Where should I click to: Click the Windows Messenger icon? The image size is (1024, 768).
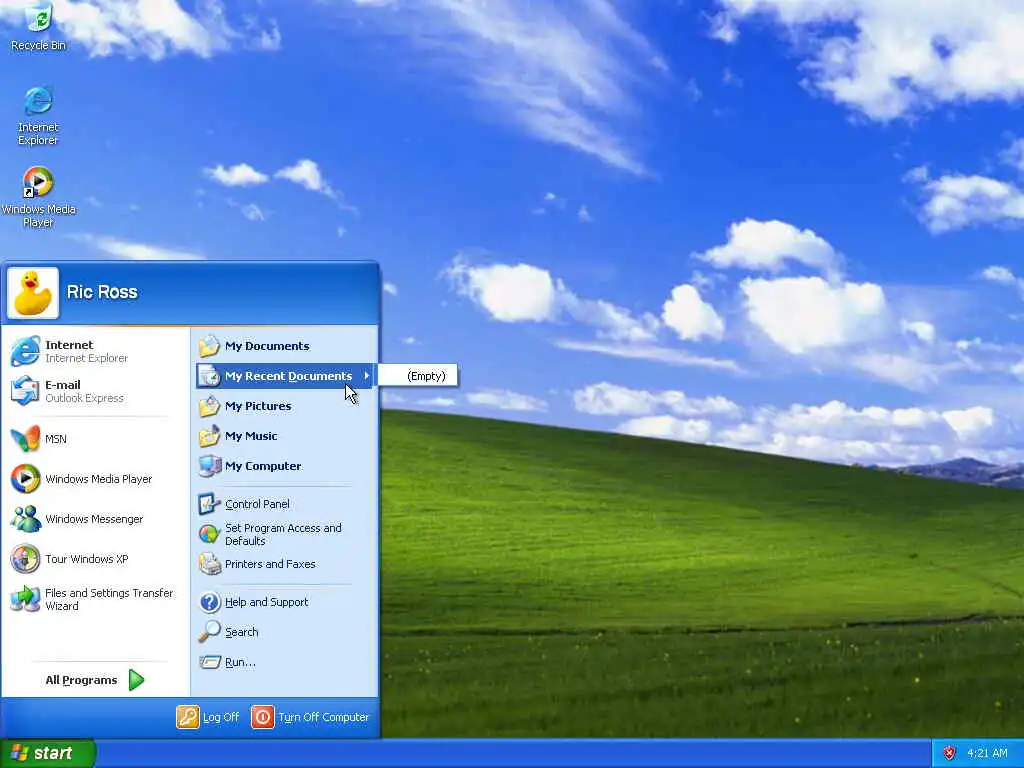click(25, 519)
